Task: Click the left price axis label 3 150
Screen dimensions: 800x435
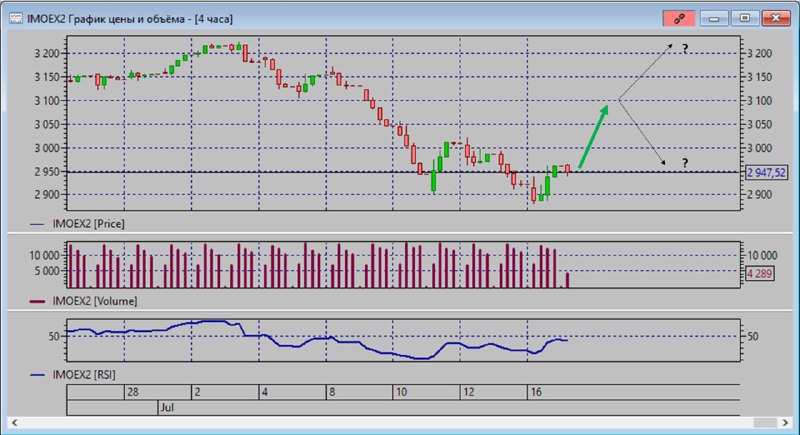Action: click(x=47, y=77)
